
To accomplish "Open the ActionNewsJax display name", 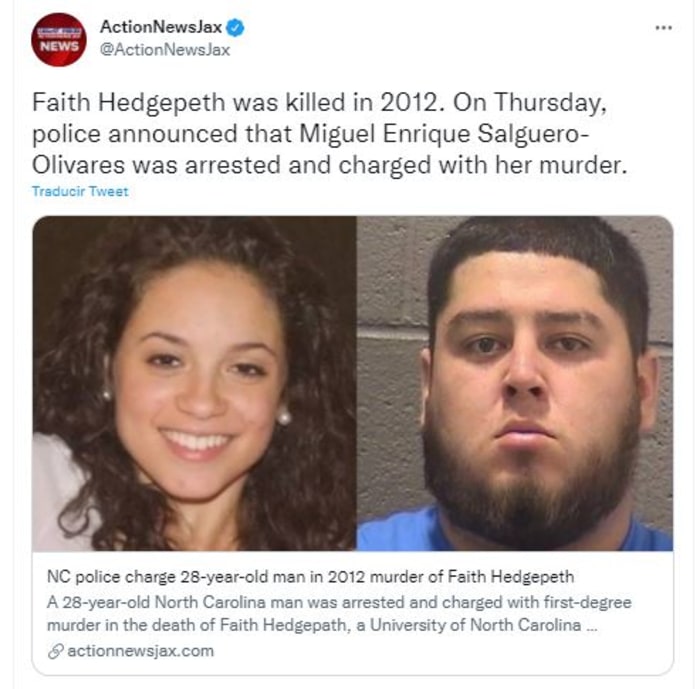I will 161,27.
